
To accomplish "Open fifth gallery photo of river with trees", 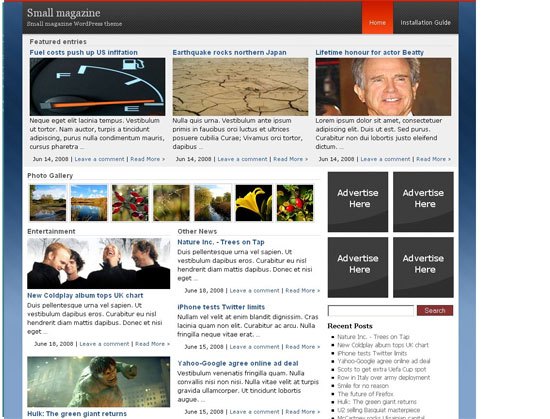I will point(213,203).
